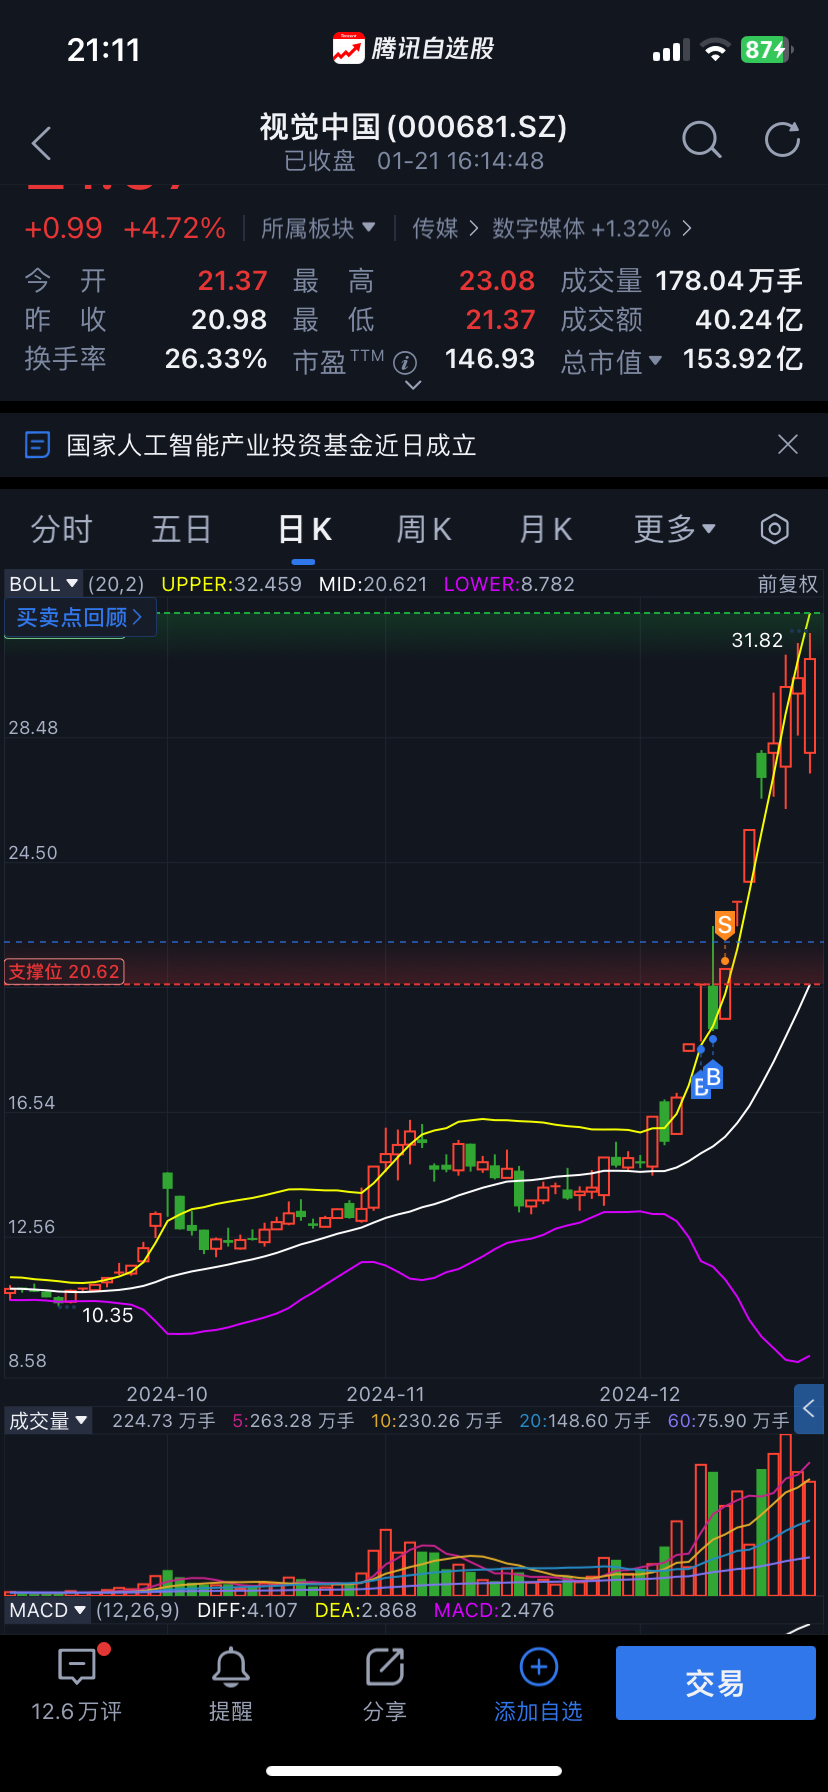Tap the 21:11 status bar clock
This screenshot has height=1792, width=828.
coord(104,50)
